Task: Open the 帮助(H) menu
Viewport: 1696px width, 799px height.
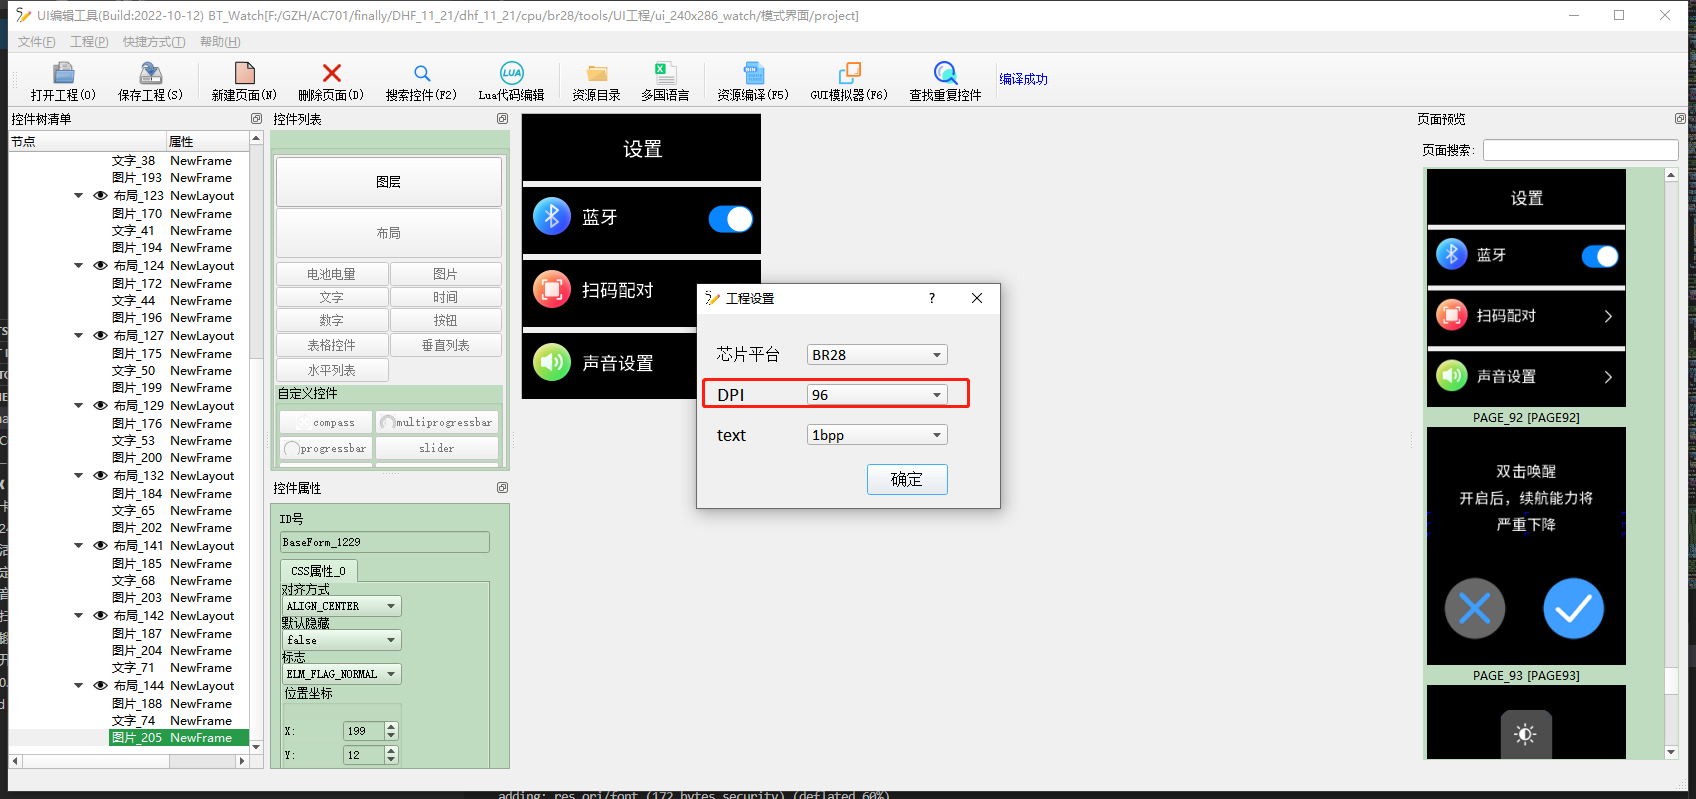Action: pyautogui.click(x=220, y=42)
